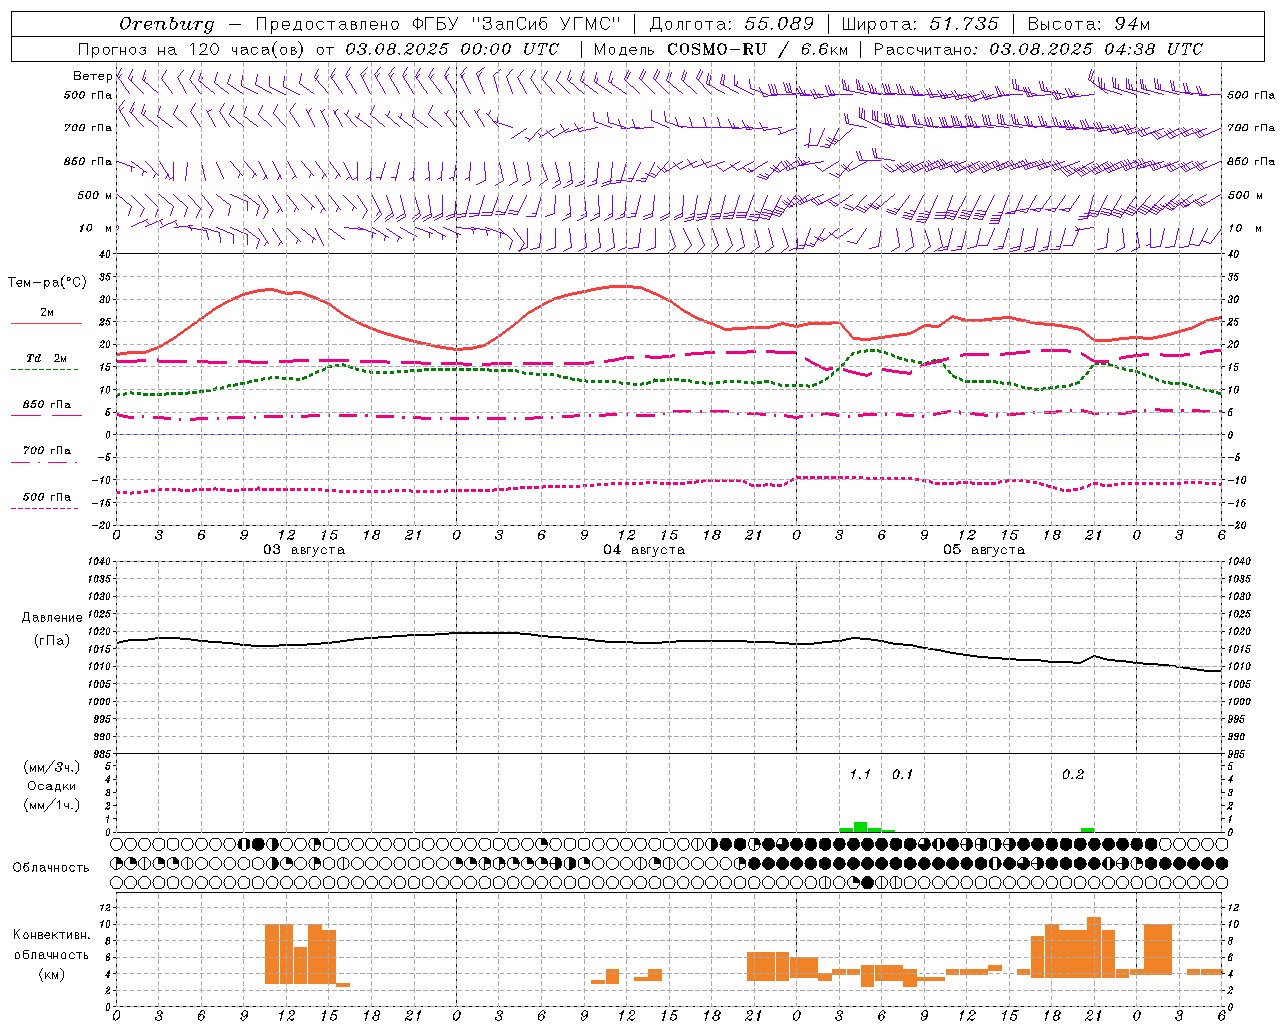Click the tallest orange convective cloud bar
This screenshot has width=1280, height=1024.
pos(1094,947)
